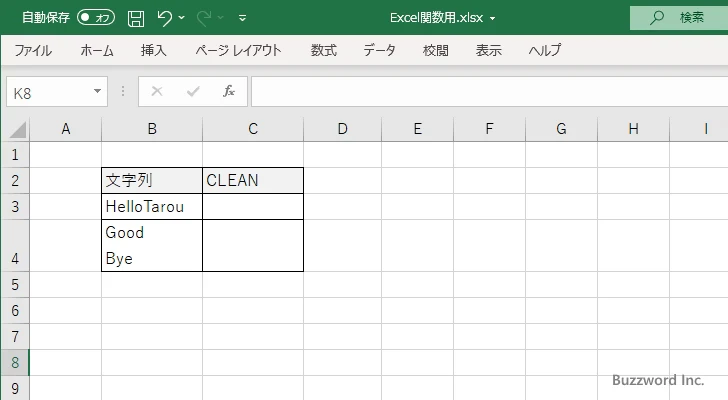The height and width of the screenshot is (400, 728).
Task: Toggle the AutoSave switch
Action: pyautogui.click(x=96, y=18)
